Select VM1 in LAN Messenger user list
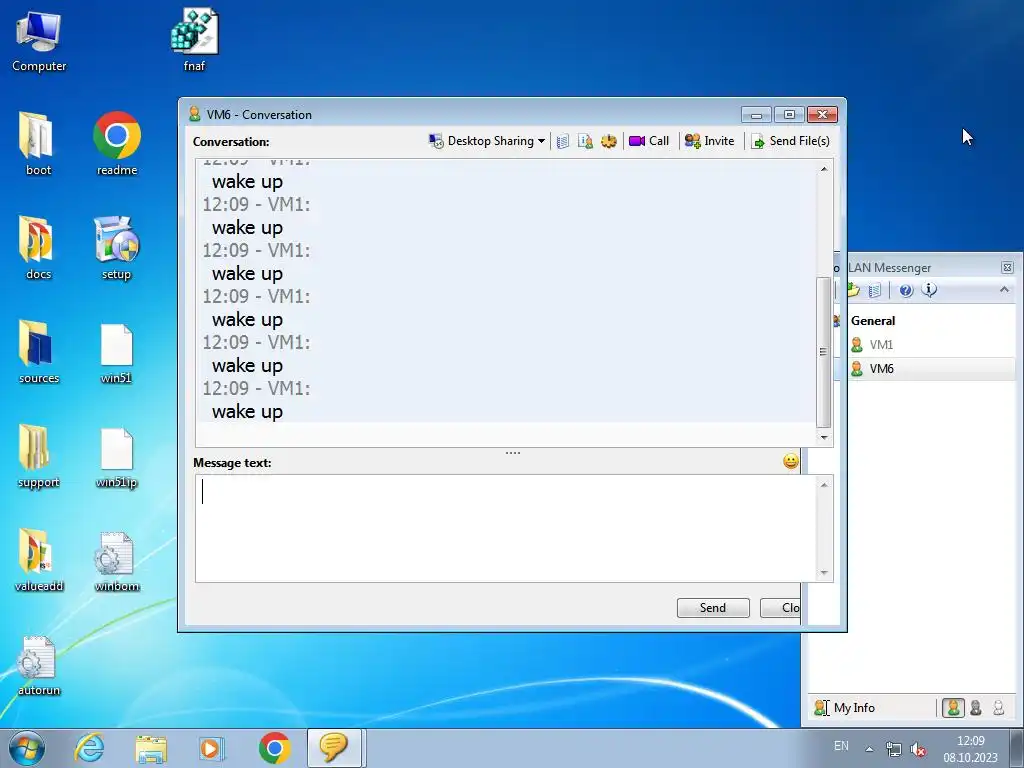Screen dimensions: 1024x768 881,345
